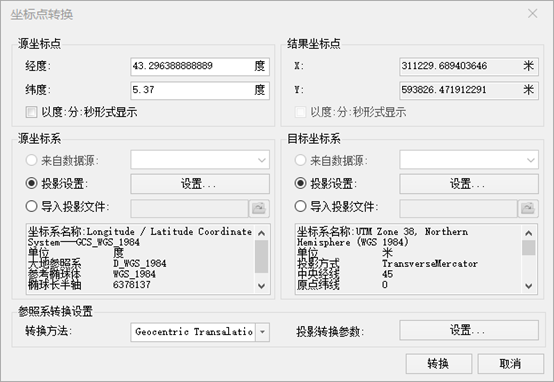Click the source longitude input field
554x382 pixels.
click(x=200, y=66)
